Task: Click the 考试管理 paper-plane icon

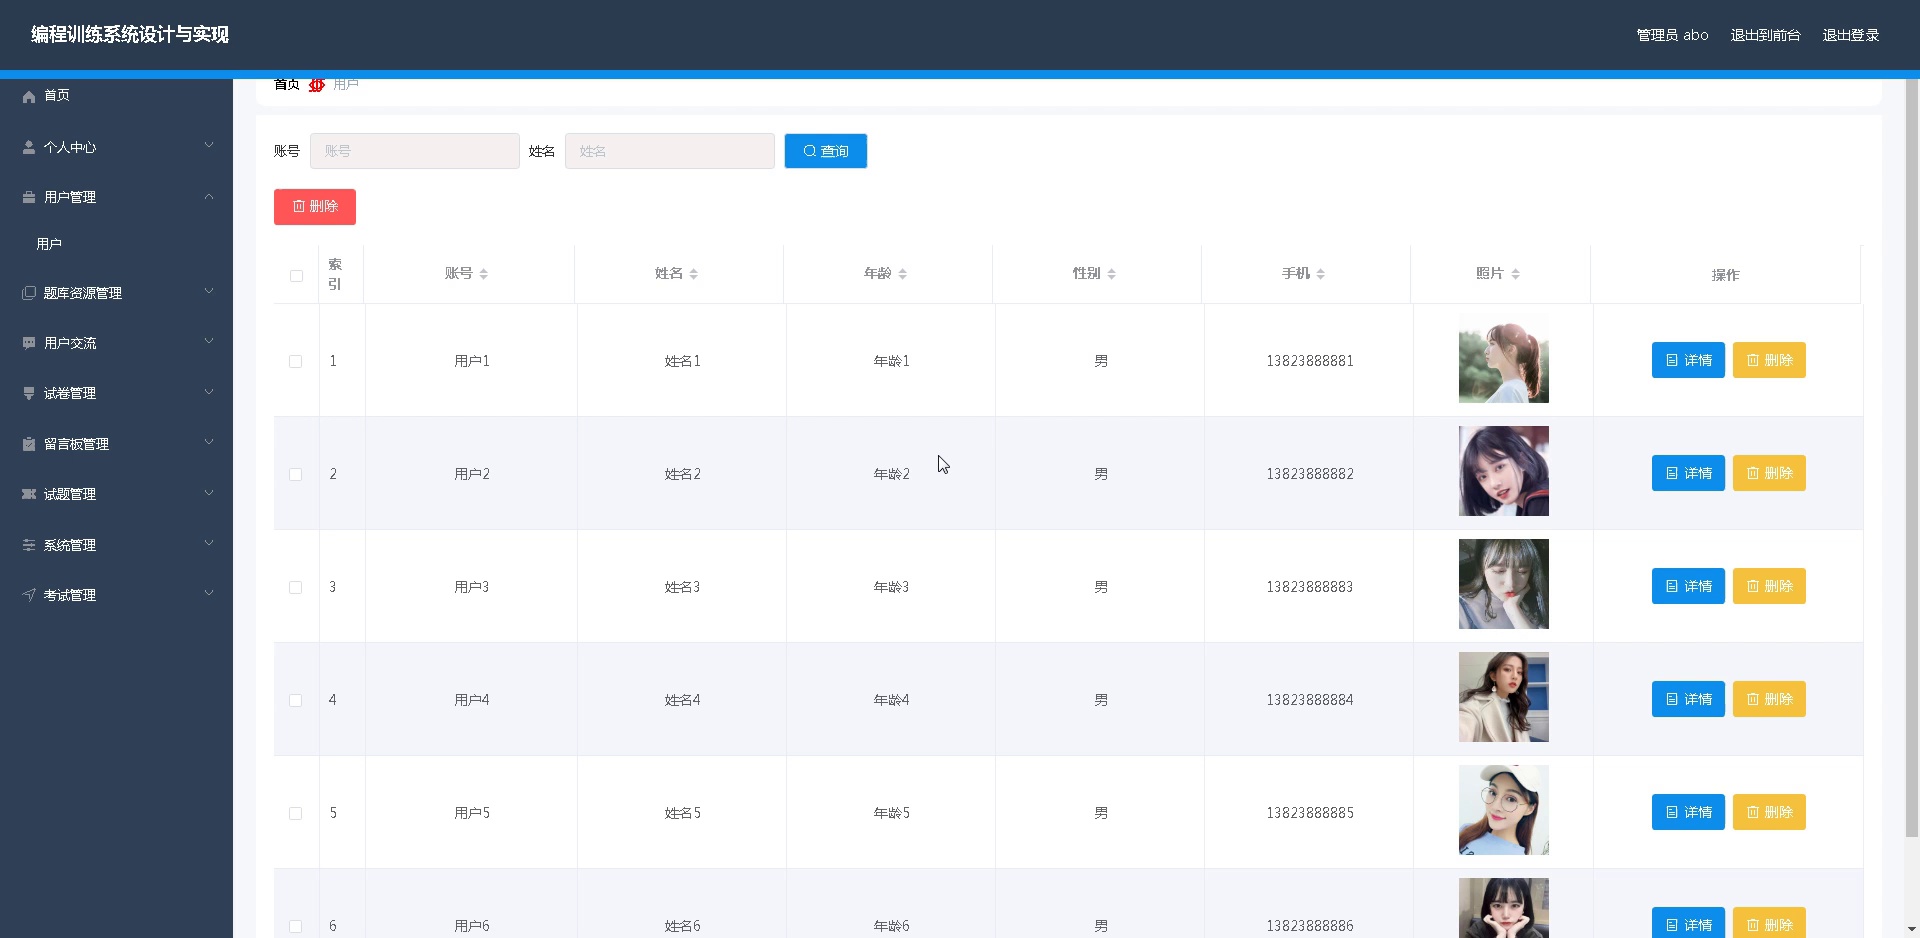Action: click(x=29, y=595)
